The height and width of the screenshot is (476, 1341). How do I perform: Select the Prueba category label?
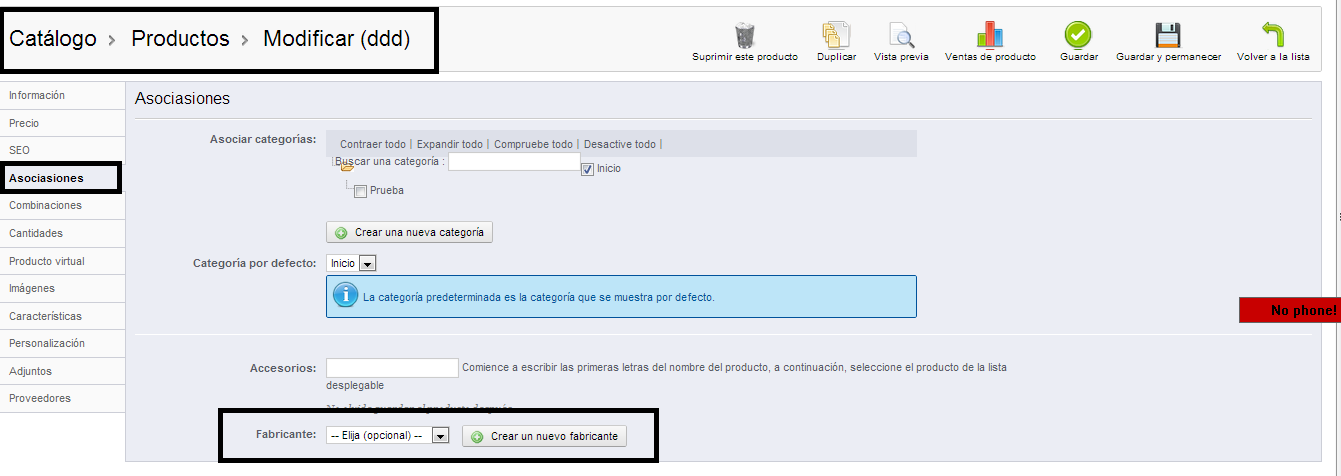click(387, 191)
